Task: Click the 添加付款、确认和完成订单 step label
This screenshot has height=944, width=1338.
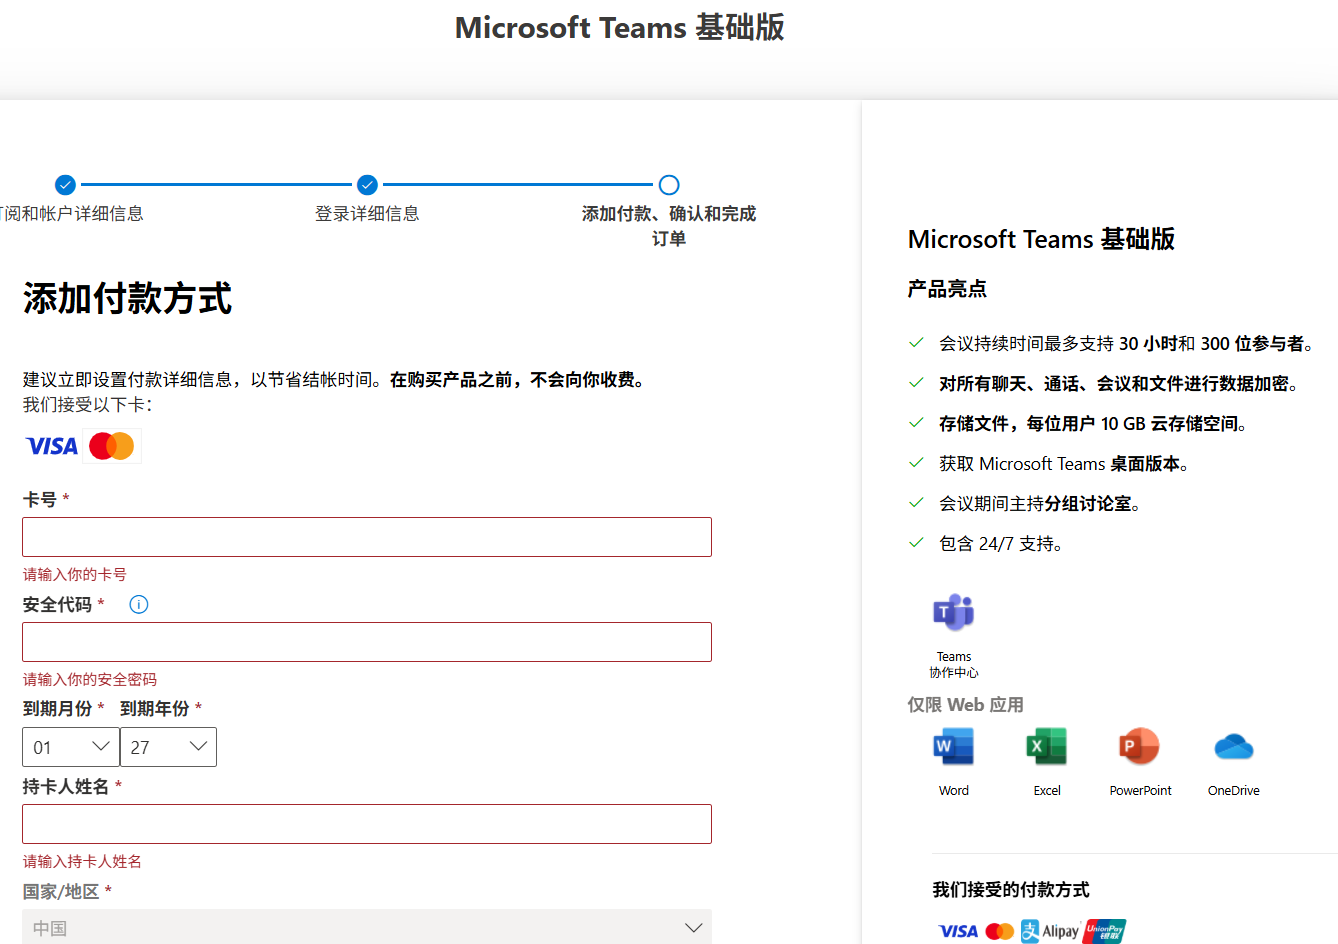Action: pyautogui.click(x=669, y=226)
